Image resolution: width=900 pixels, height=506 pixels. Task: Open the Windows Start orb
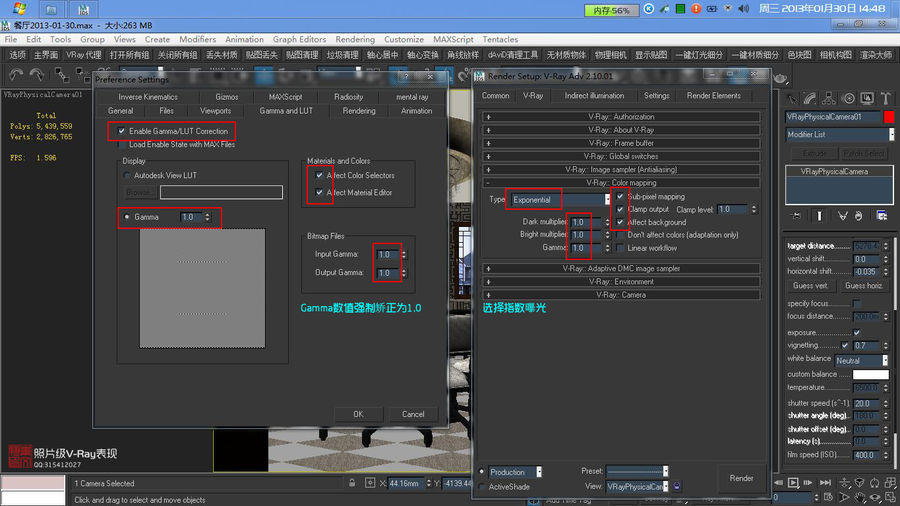click(20, 8)
